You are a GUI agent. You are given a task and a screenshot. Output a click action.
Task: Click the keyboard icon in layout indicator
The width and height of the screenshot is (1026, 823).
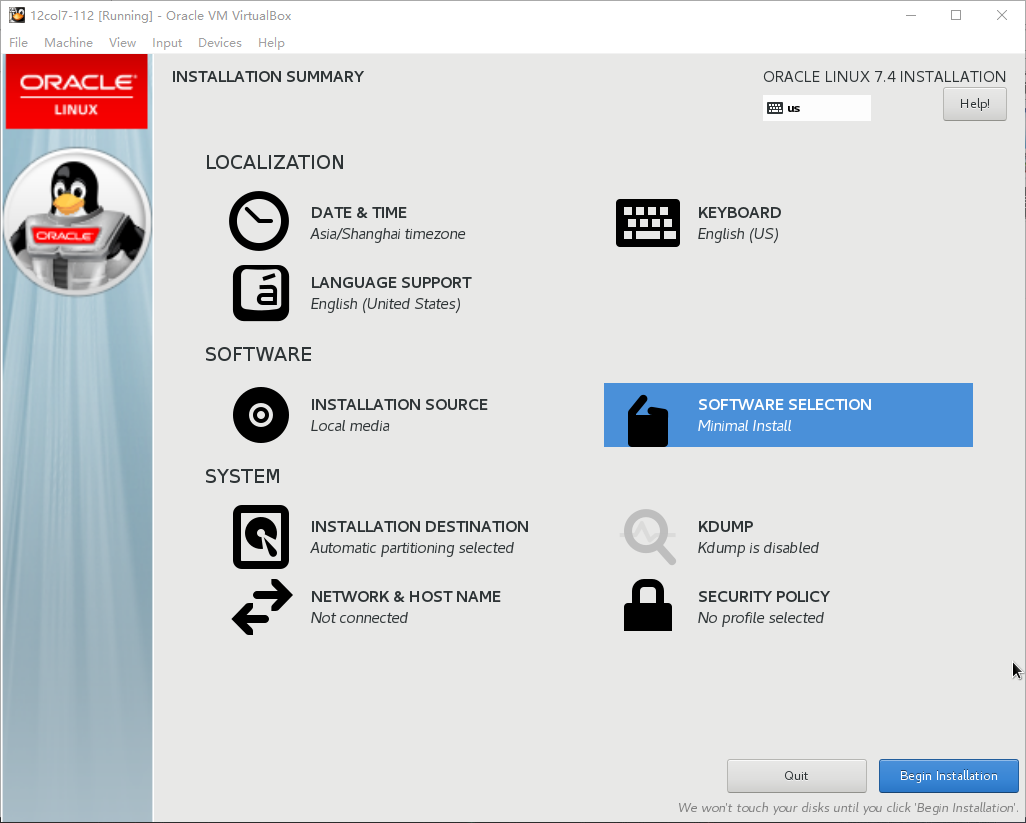click(x=775, y=108)
